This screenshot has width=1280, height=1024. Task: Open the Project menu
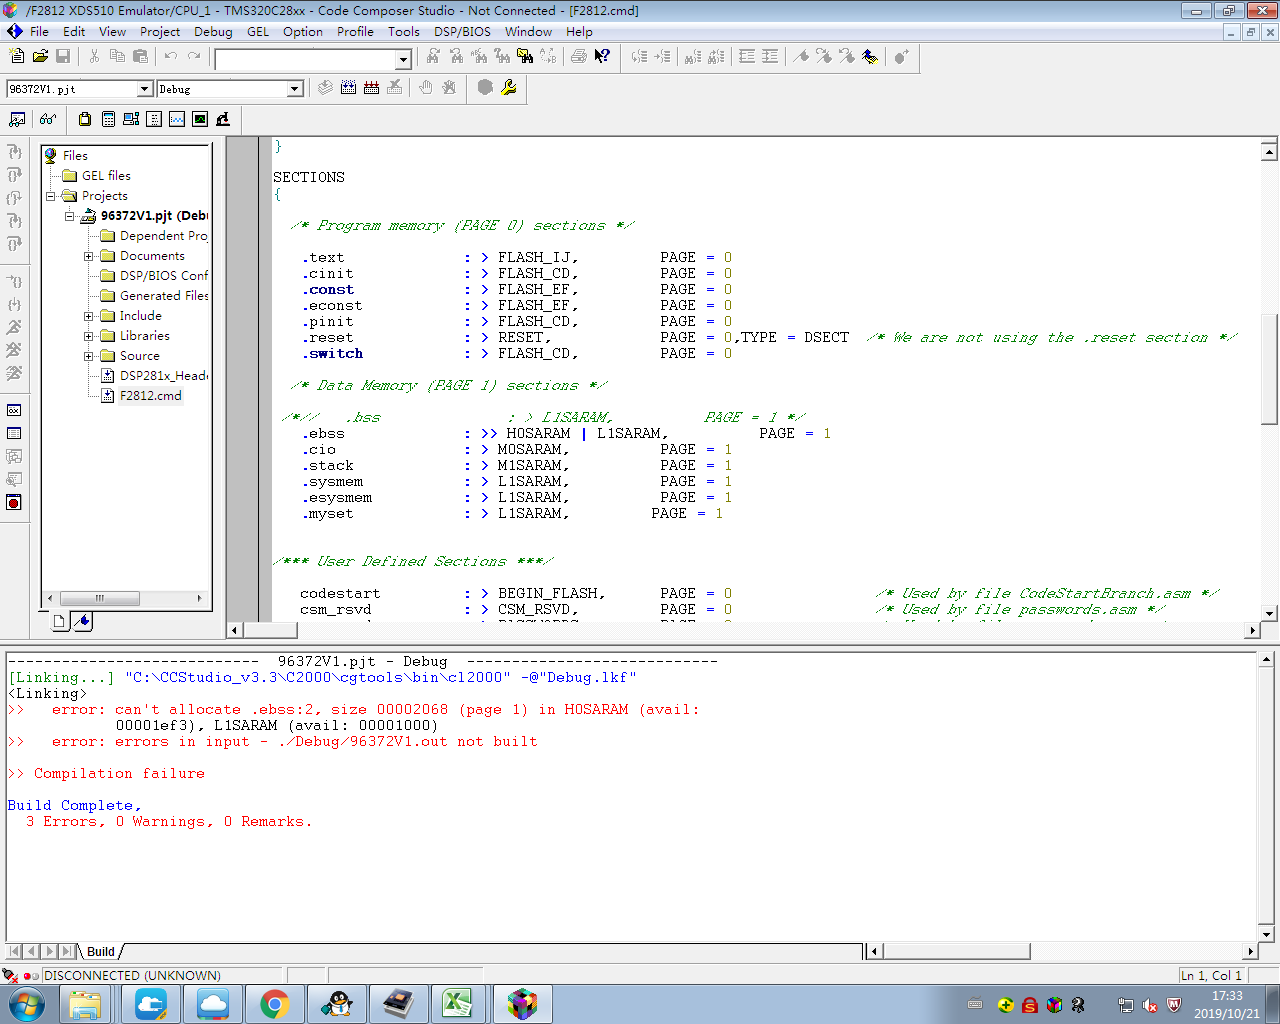tap(160, 31)
